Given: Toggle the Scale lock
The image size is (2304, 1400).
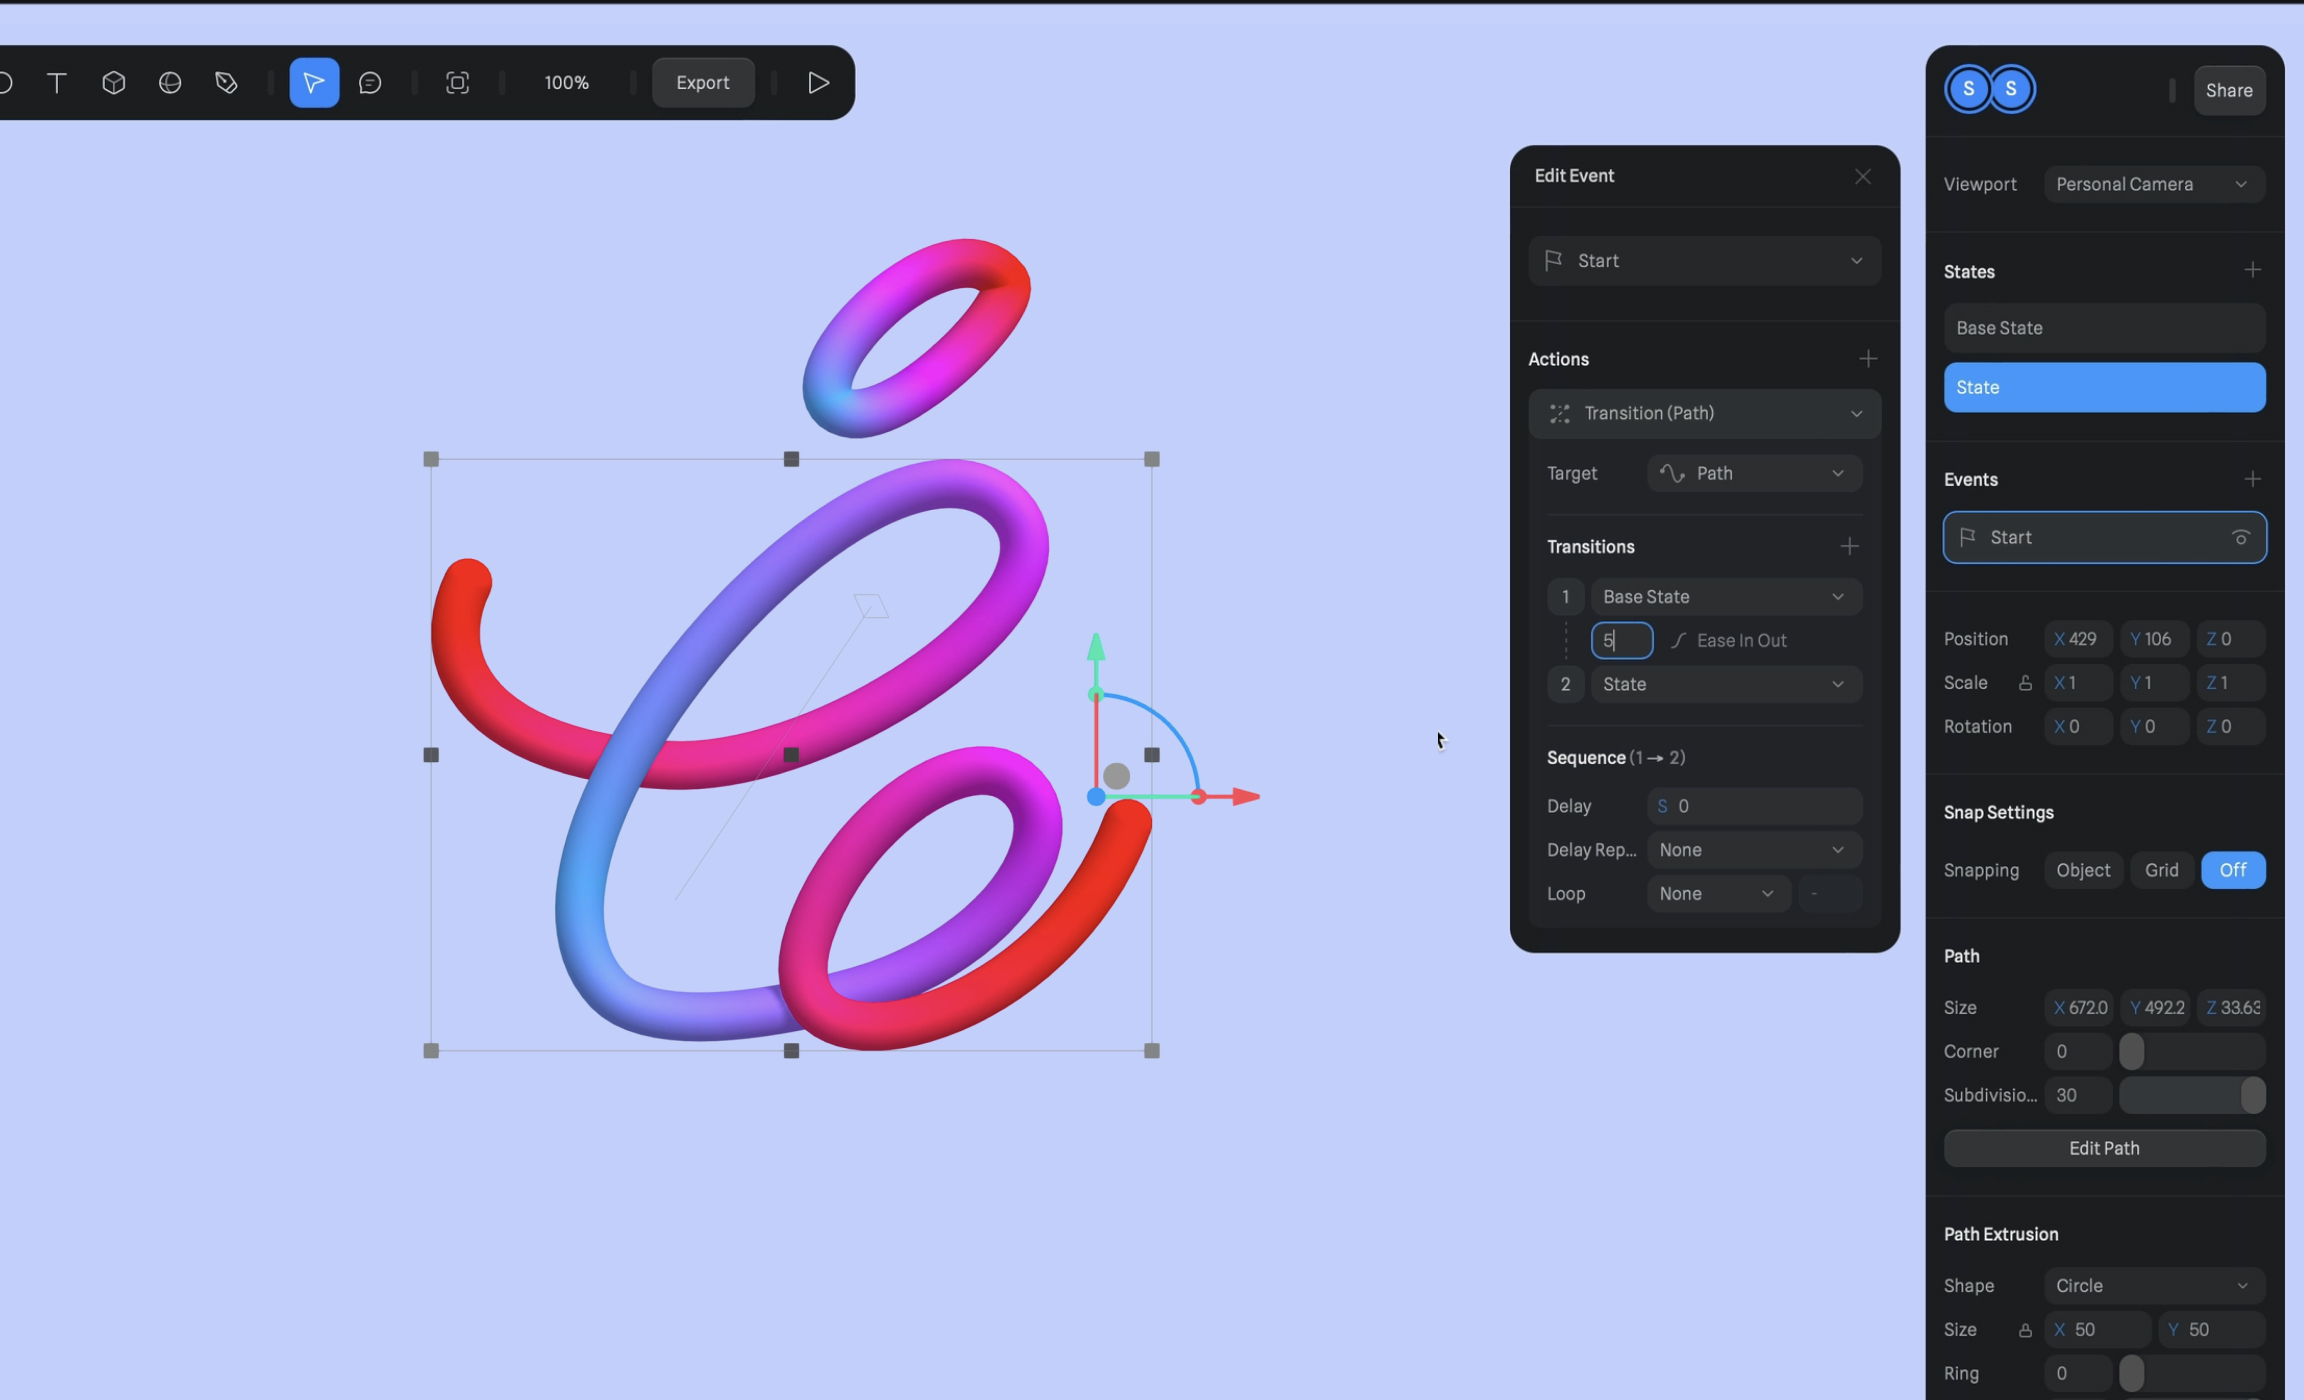Looking at the screenshot, I should [x=2024, y=682].
